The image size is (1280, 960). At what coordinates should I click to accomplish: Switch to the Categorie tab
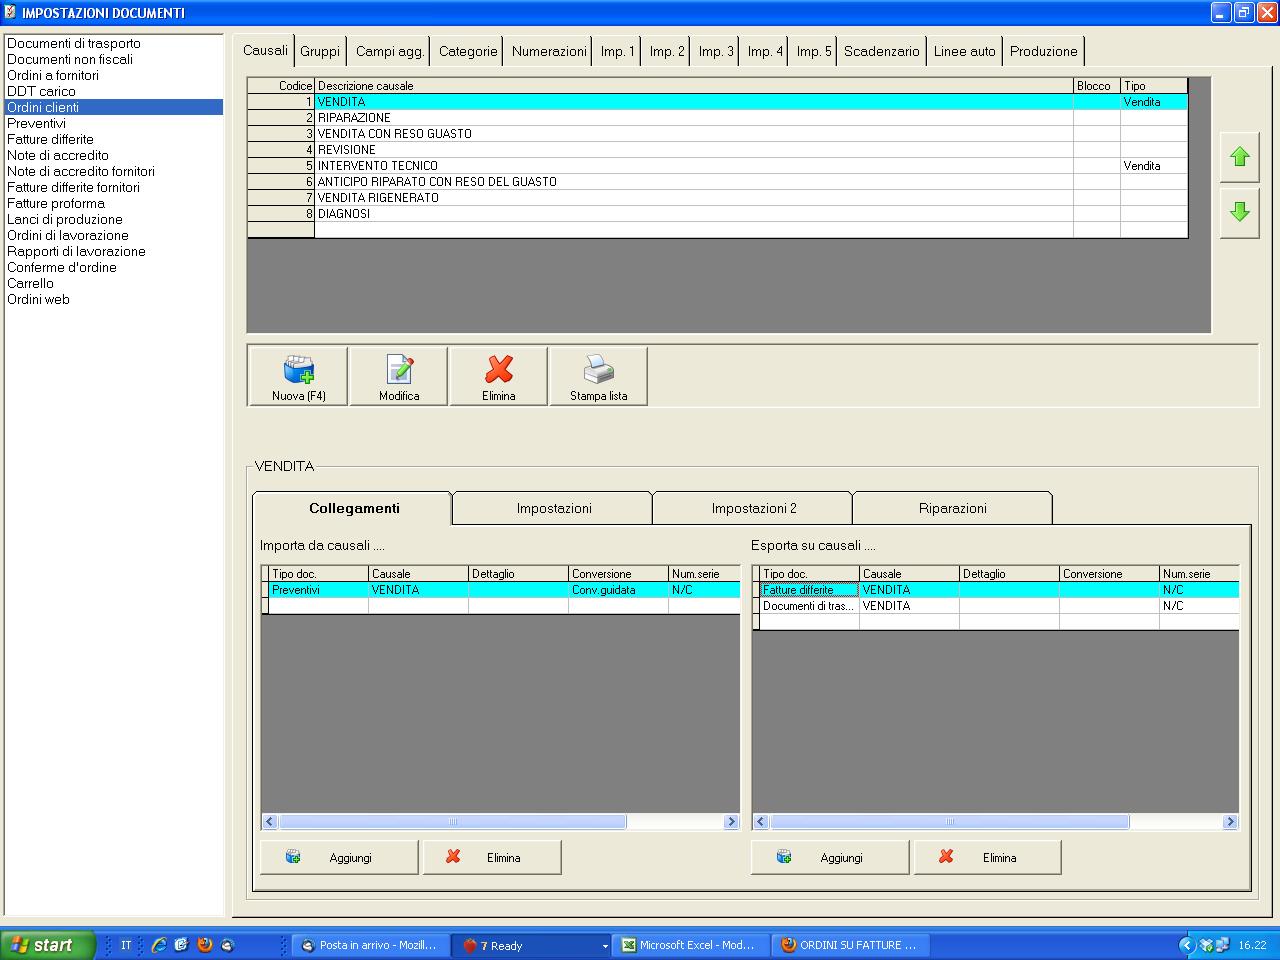(x=468, y=51)
